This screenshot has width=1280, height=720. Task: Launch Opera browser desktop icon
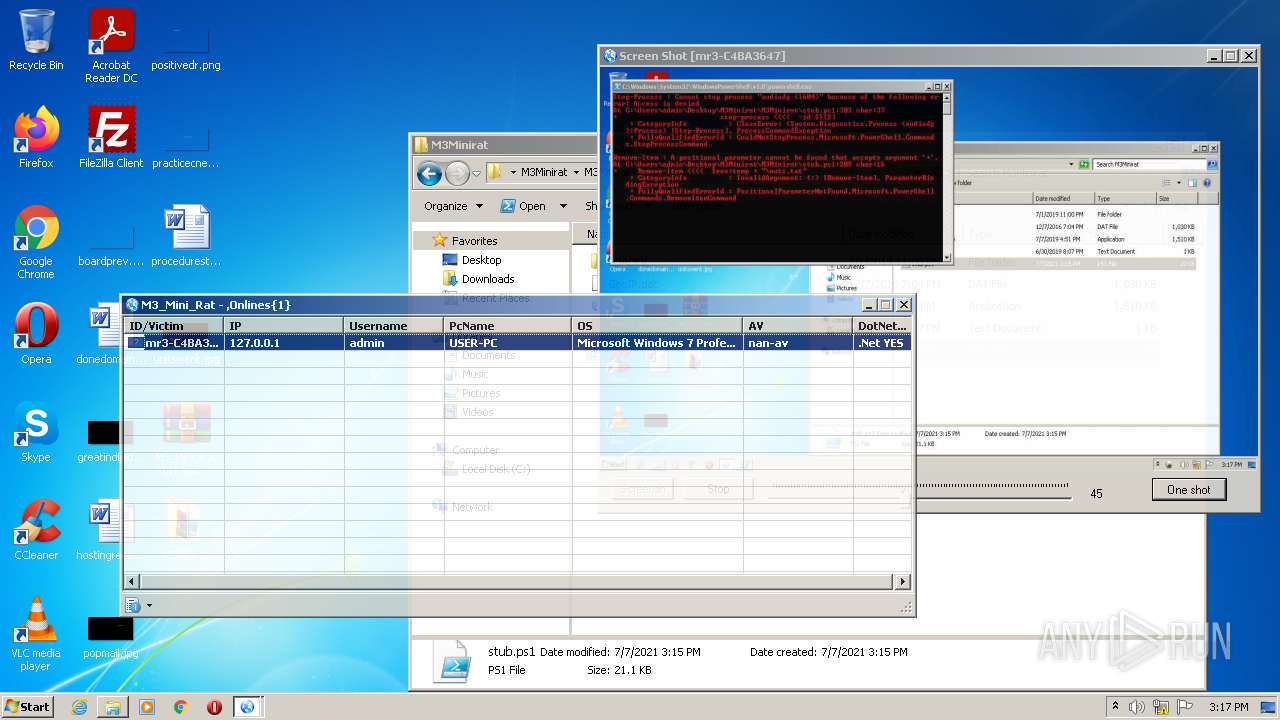tap(36, 334)
